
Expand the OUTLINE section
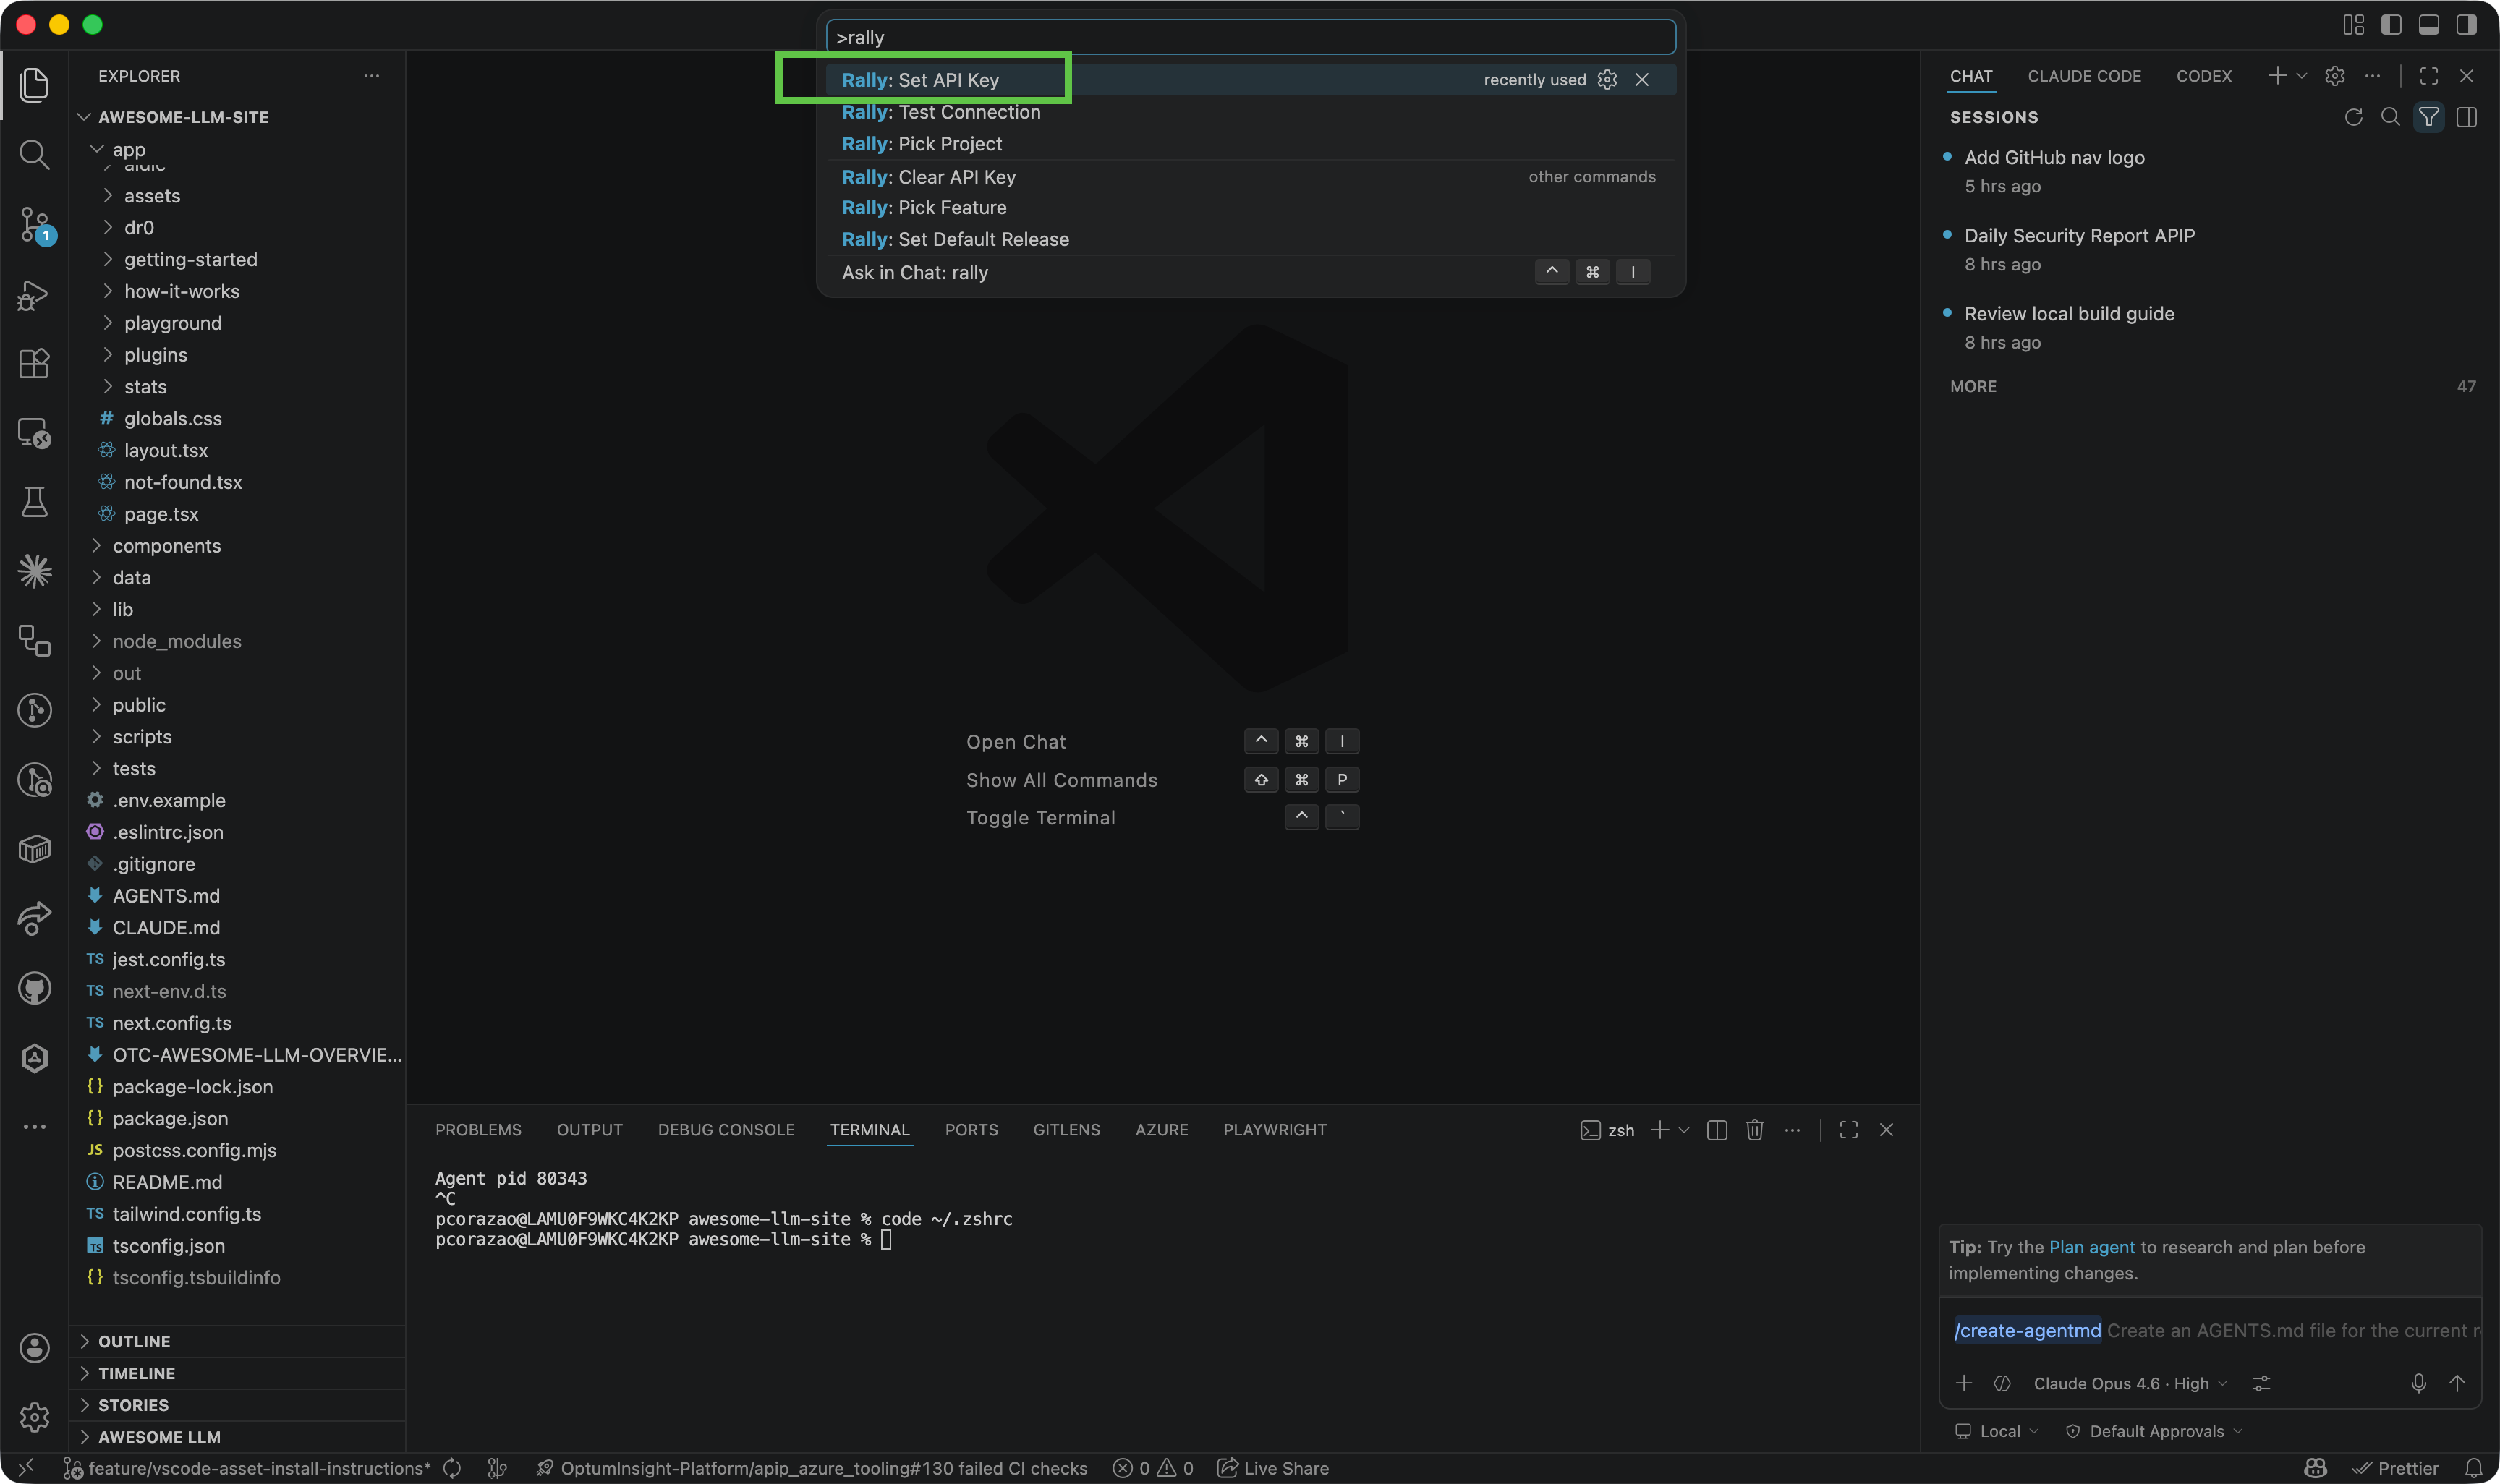(134, 1341)
